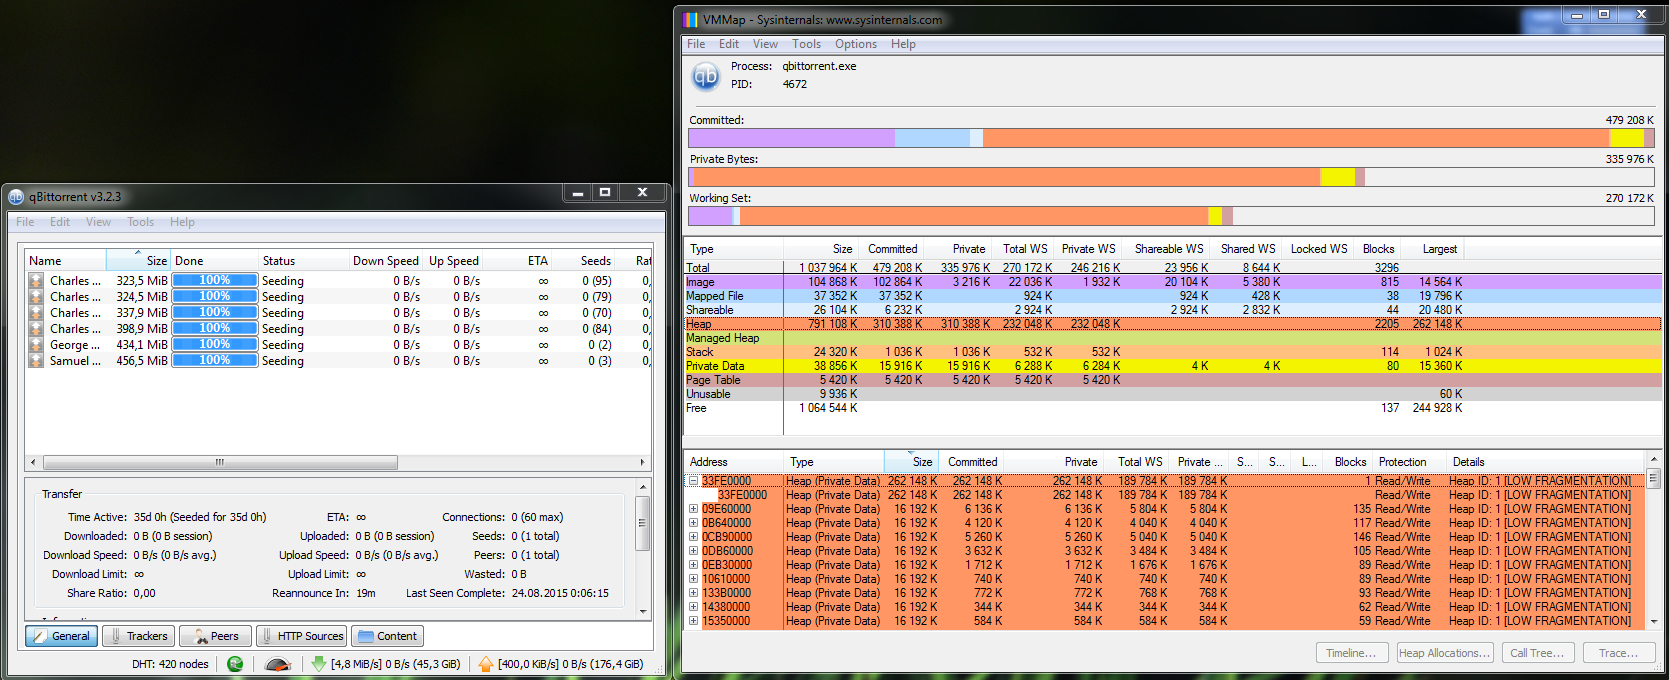
Task: Select the Mapped File memory type row
Action: pyautogui.click(x=1173, y=296)
